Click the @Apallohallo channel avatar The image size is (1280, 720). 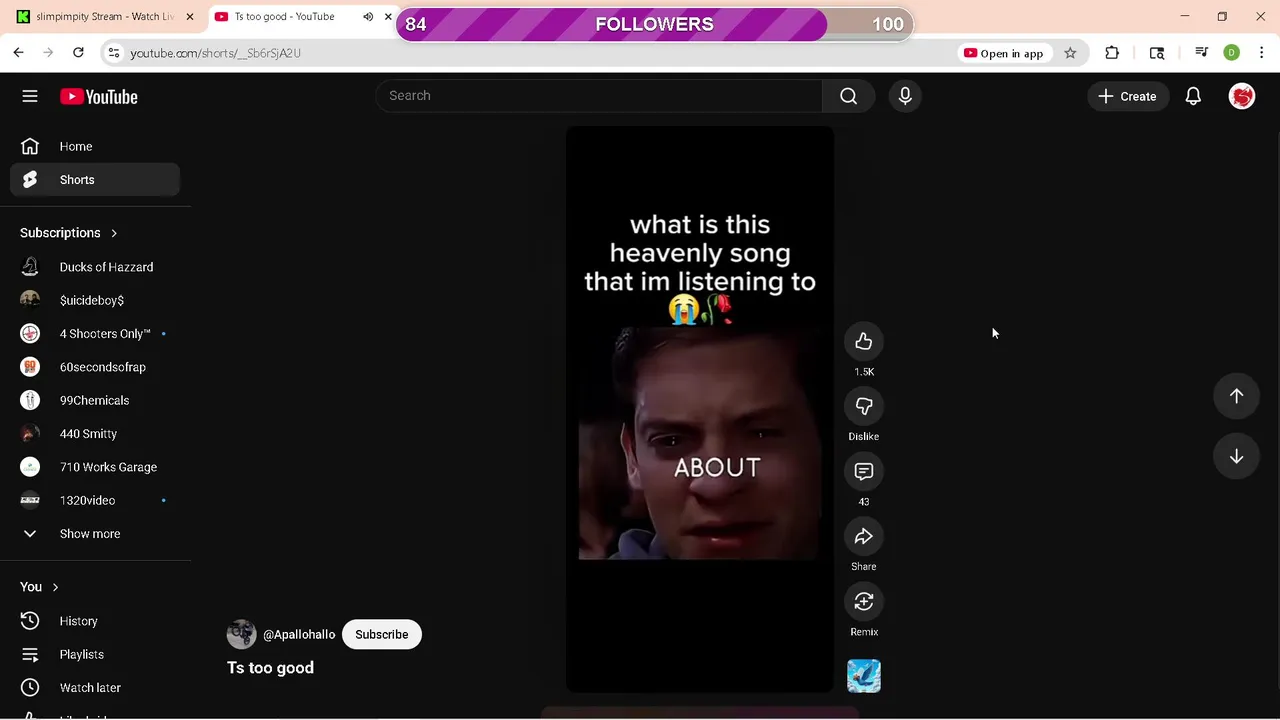tap(241, 635)
